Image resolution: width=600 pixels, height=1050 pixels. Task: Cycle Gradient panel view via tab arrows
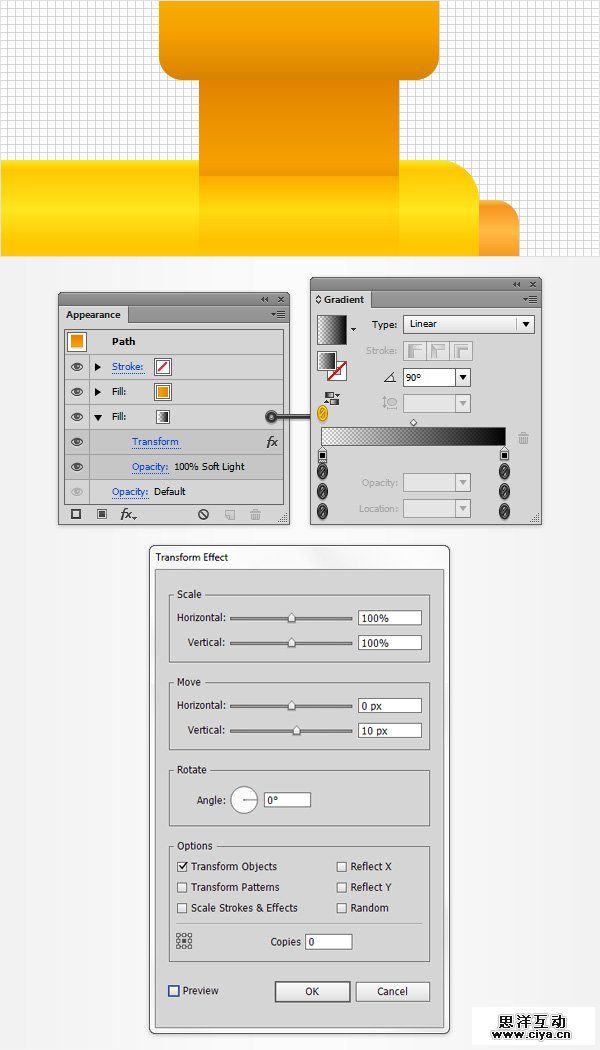tap(319, 299)
